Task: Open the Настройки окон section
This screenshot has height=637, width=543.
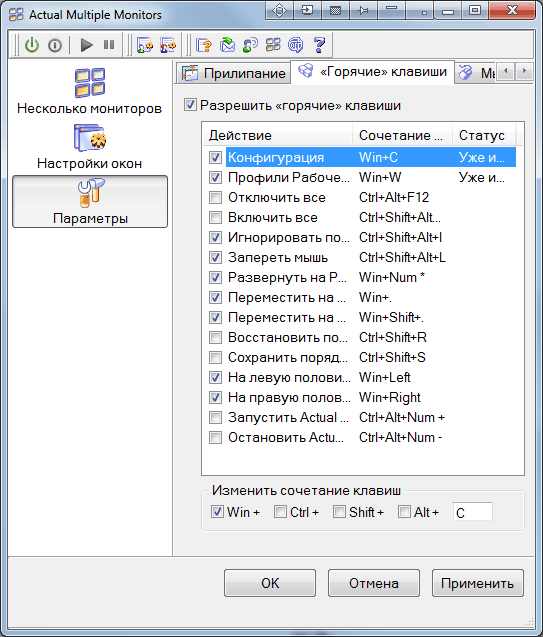Action: pyautogui.click(x=89, y=147)
